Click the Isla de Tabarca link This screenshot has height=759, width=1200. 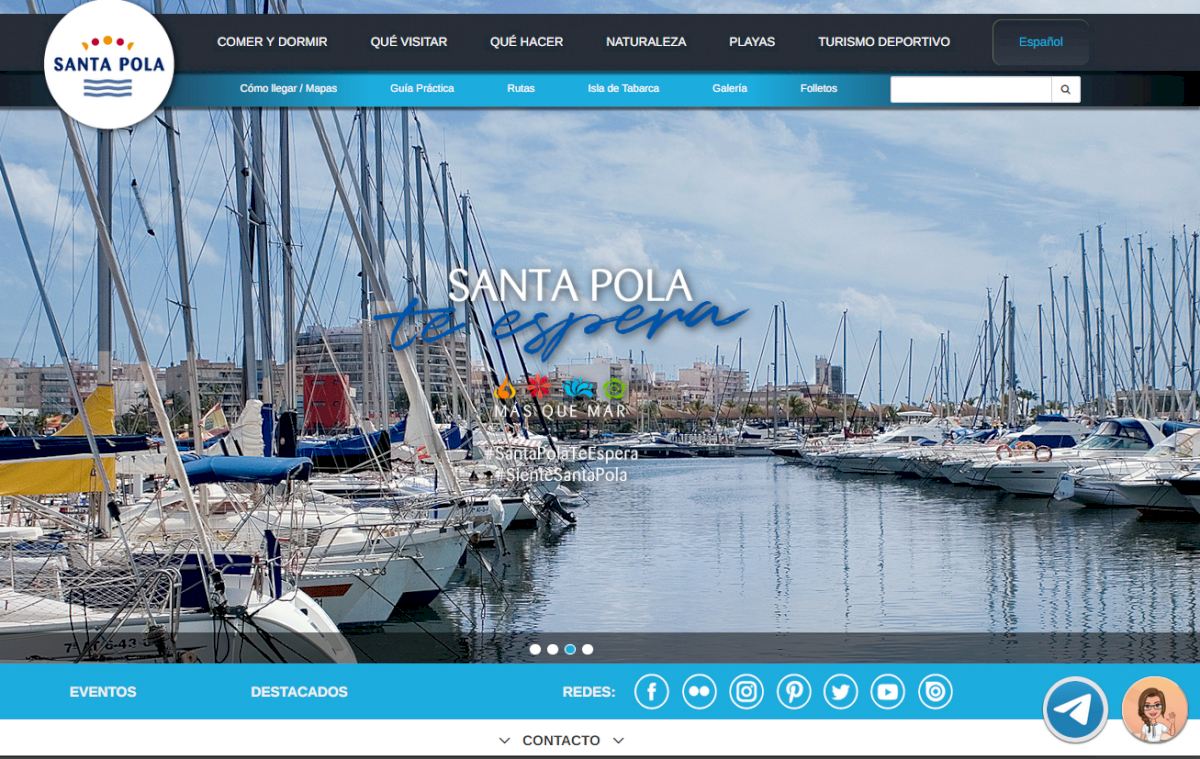pos(623,88)
